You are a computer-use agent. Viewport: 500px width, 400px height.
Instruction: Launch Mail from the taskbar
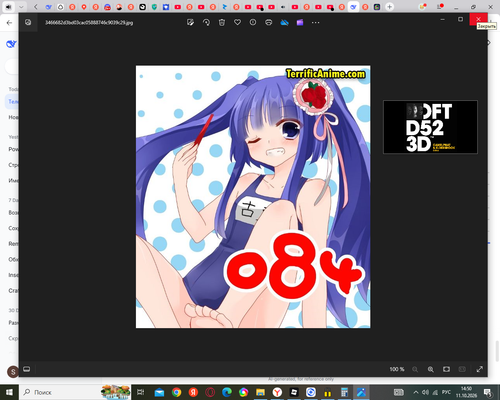point(159,392)
